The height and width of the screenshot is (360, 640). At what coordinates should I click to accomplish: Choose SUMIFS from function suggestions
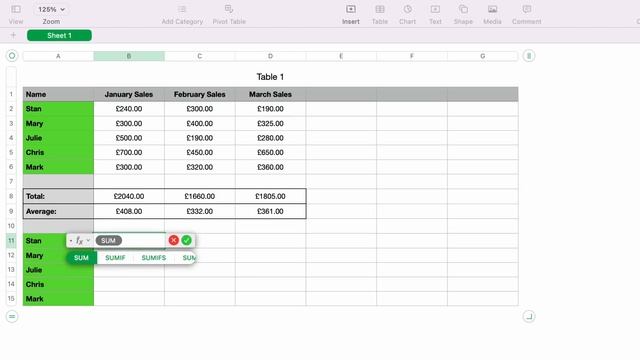coord(153,258)
